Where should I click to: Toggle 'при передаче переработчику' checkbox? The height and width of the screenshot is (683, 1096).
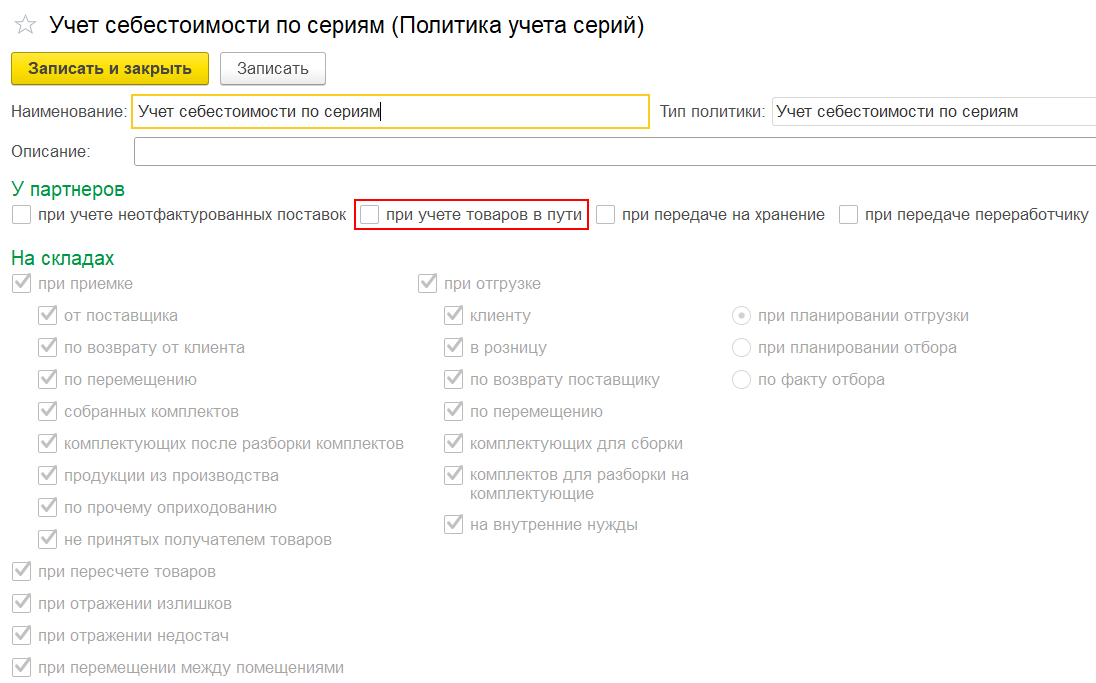849,214
